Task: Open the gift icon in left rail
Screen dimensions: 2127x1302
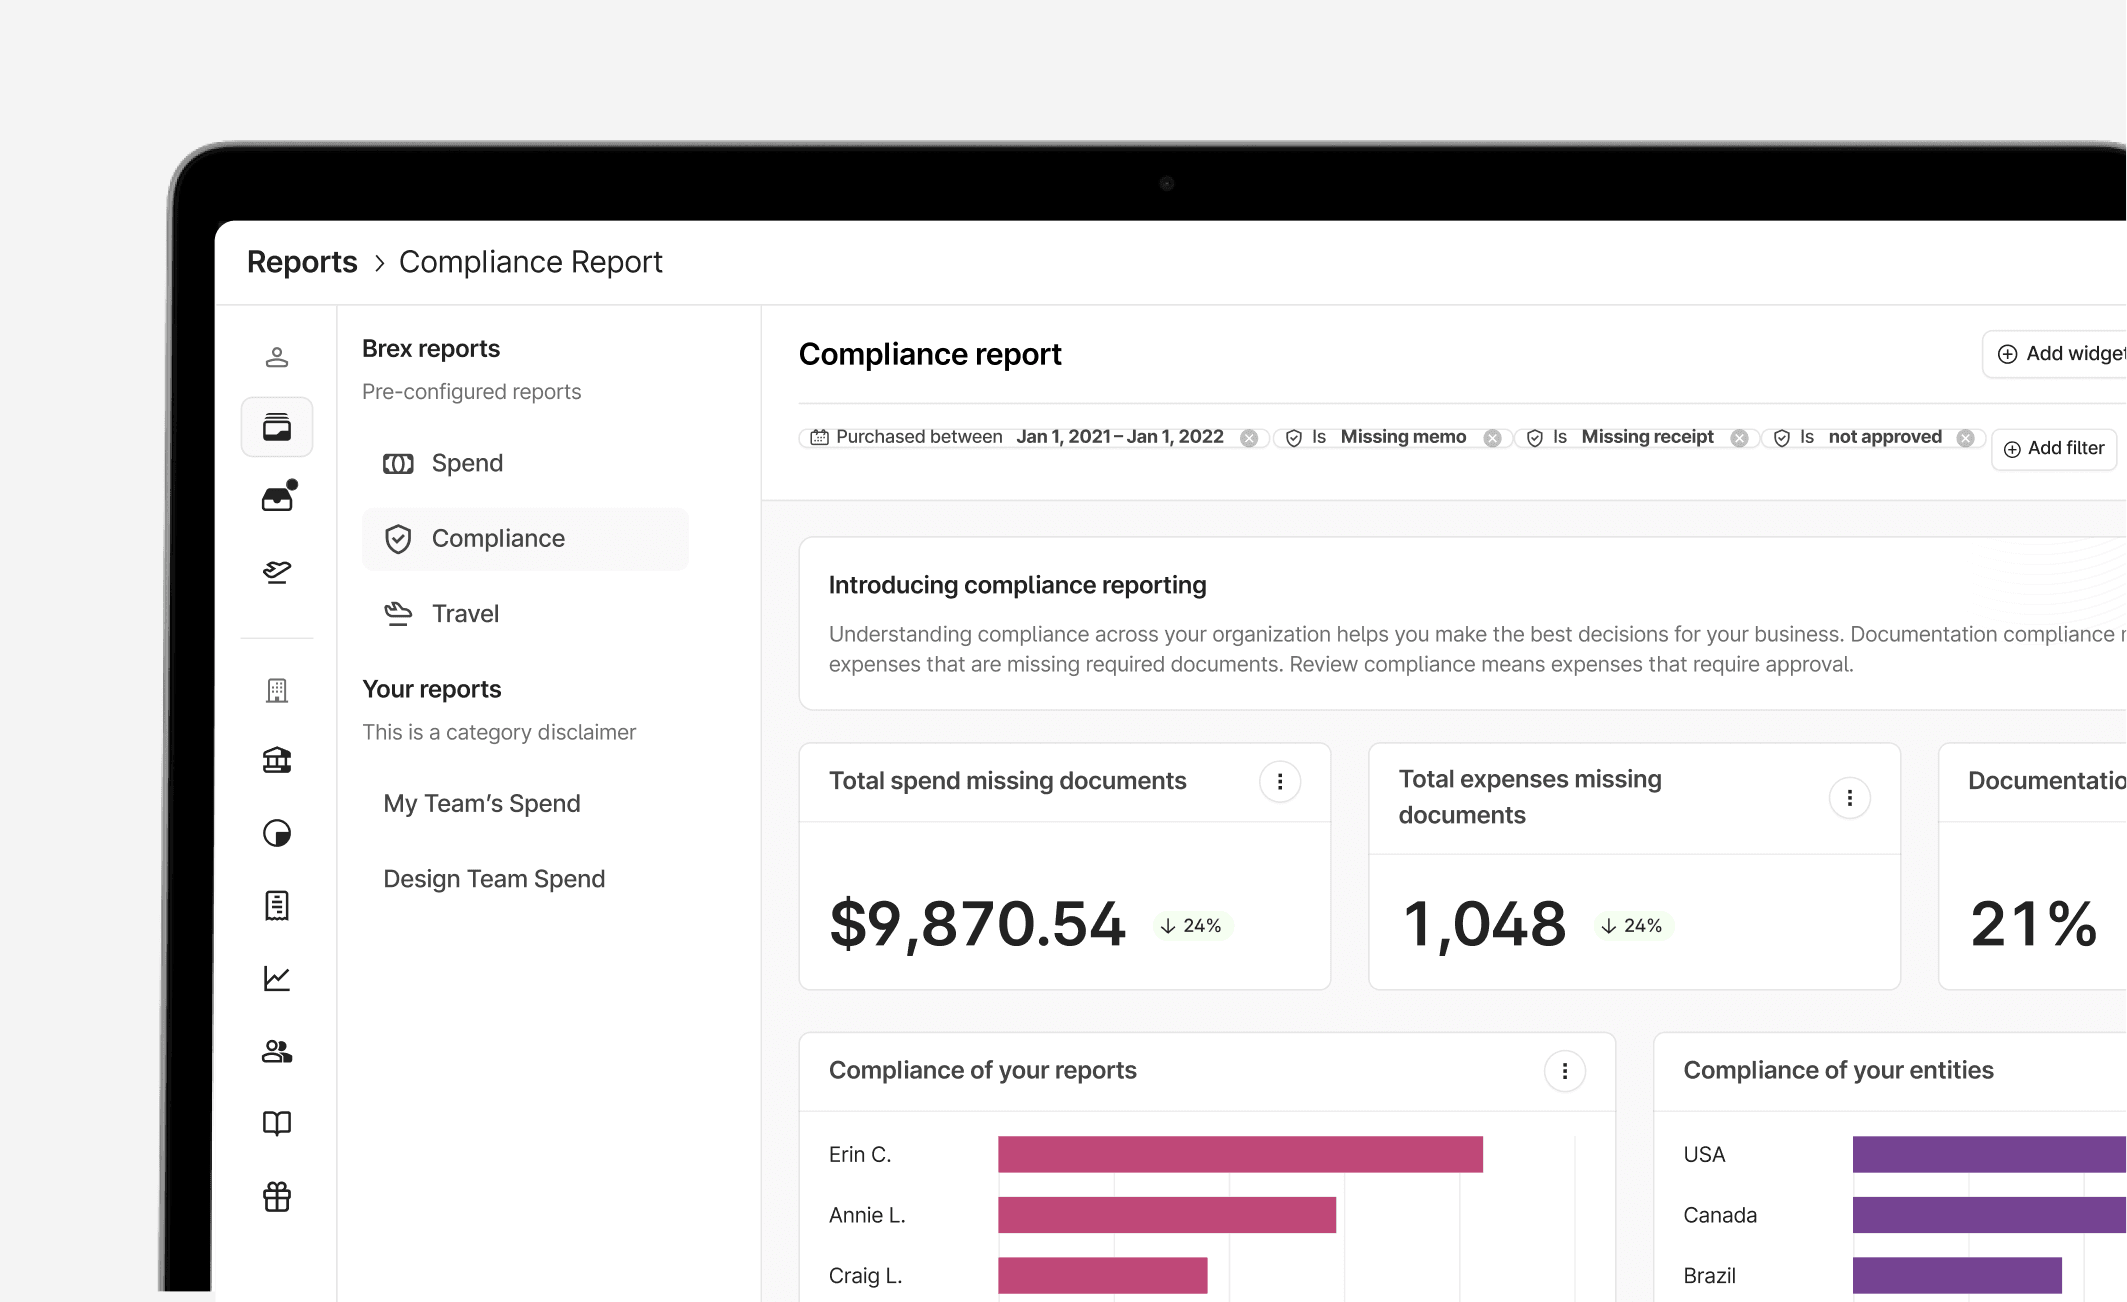Action: 277,1197
